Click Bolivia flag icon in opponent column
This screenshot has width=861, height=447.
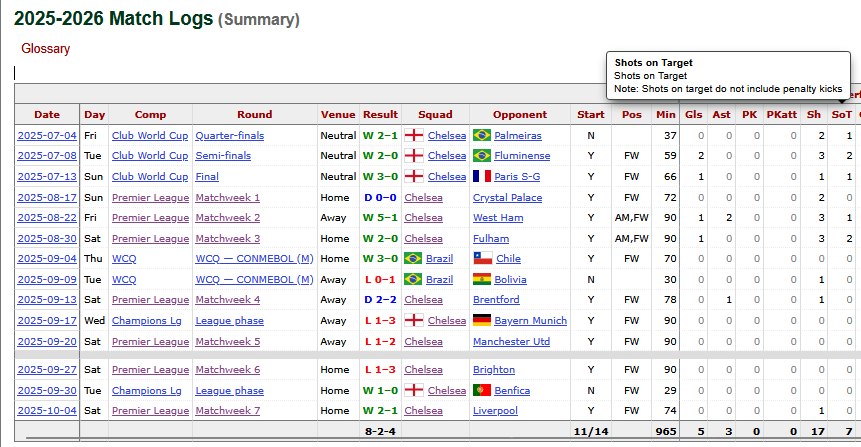pos(482,279)
